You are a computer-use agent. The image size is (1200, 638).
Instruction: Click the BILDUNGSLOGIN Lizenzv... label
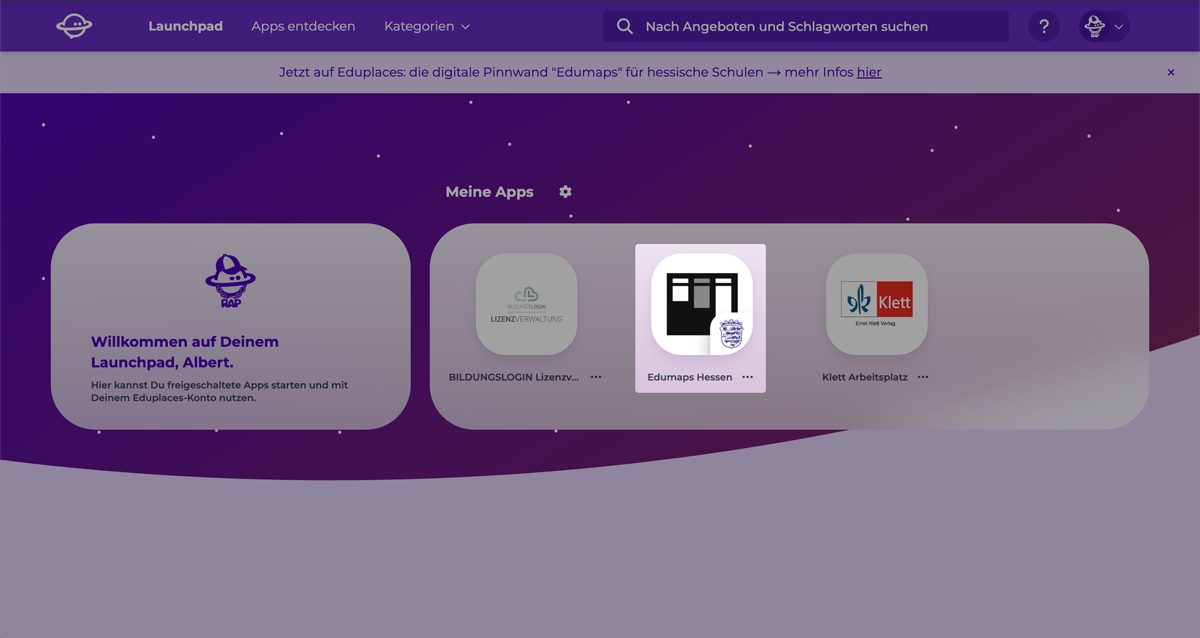pyautogui.click(x=514, y=377)
